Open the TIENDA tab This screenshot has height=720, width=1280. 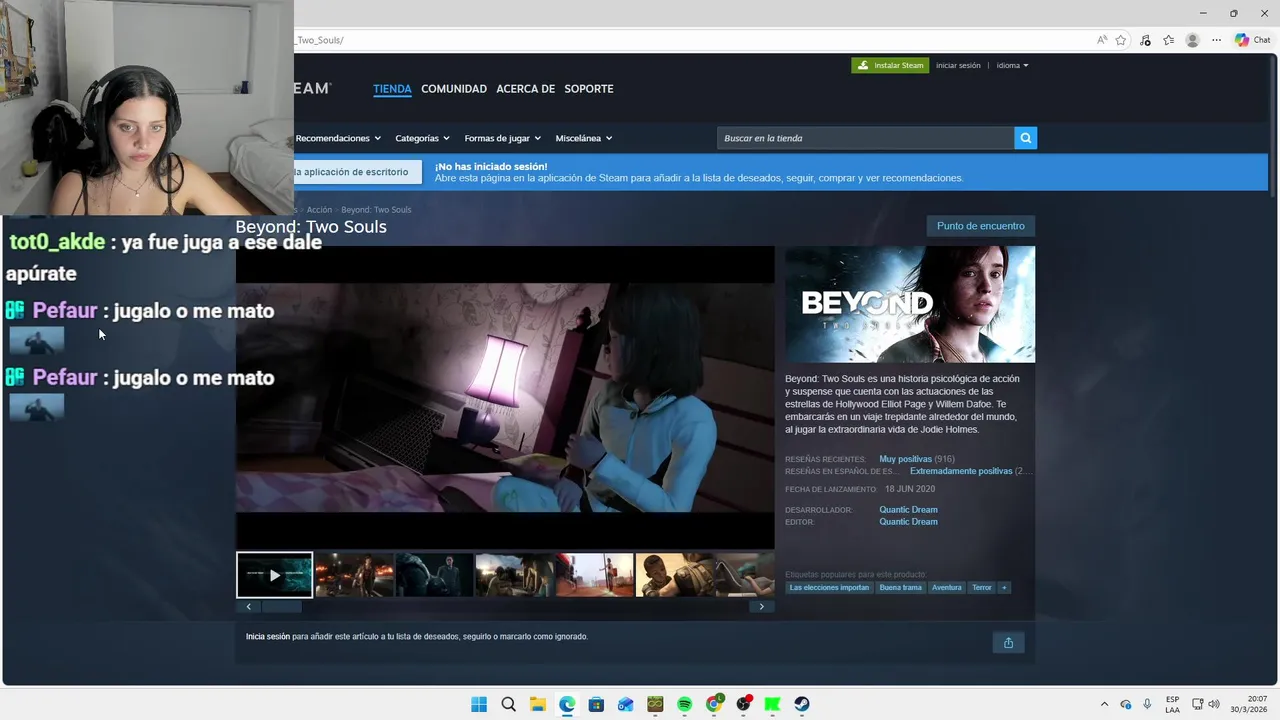392,89
